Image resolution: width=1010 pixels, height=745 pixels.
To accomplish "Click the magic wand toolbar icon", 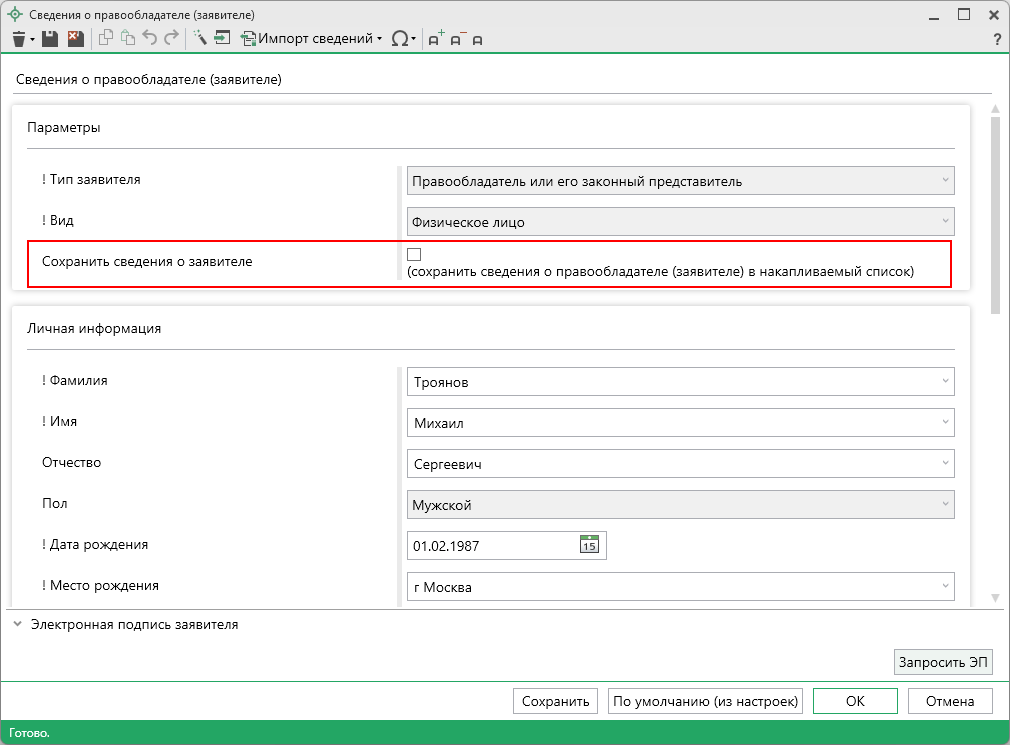I will pyautogui.click(x=200, y=39).
